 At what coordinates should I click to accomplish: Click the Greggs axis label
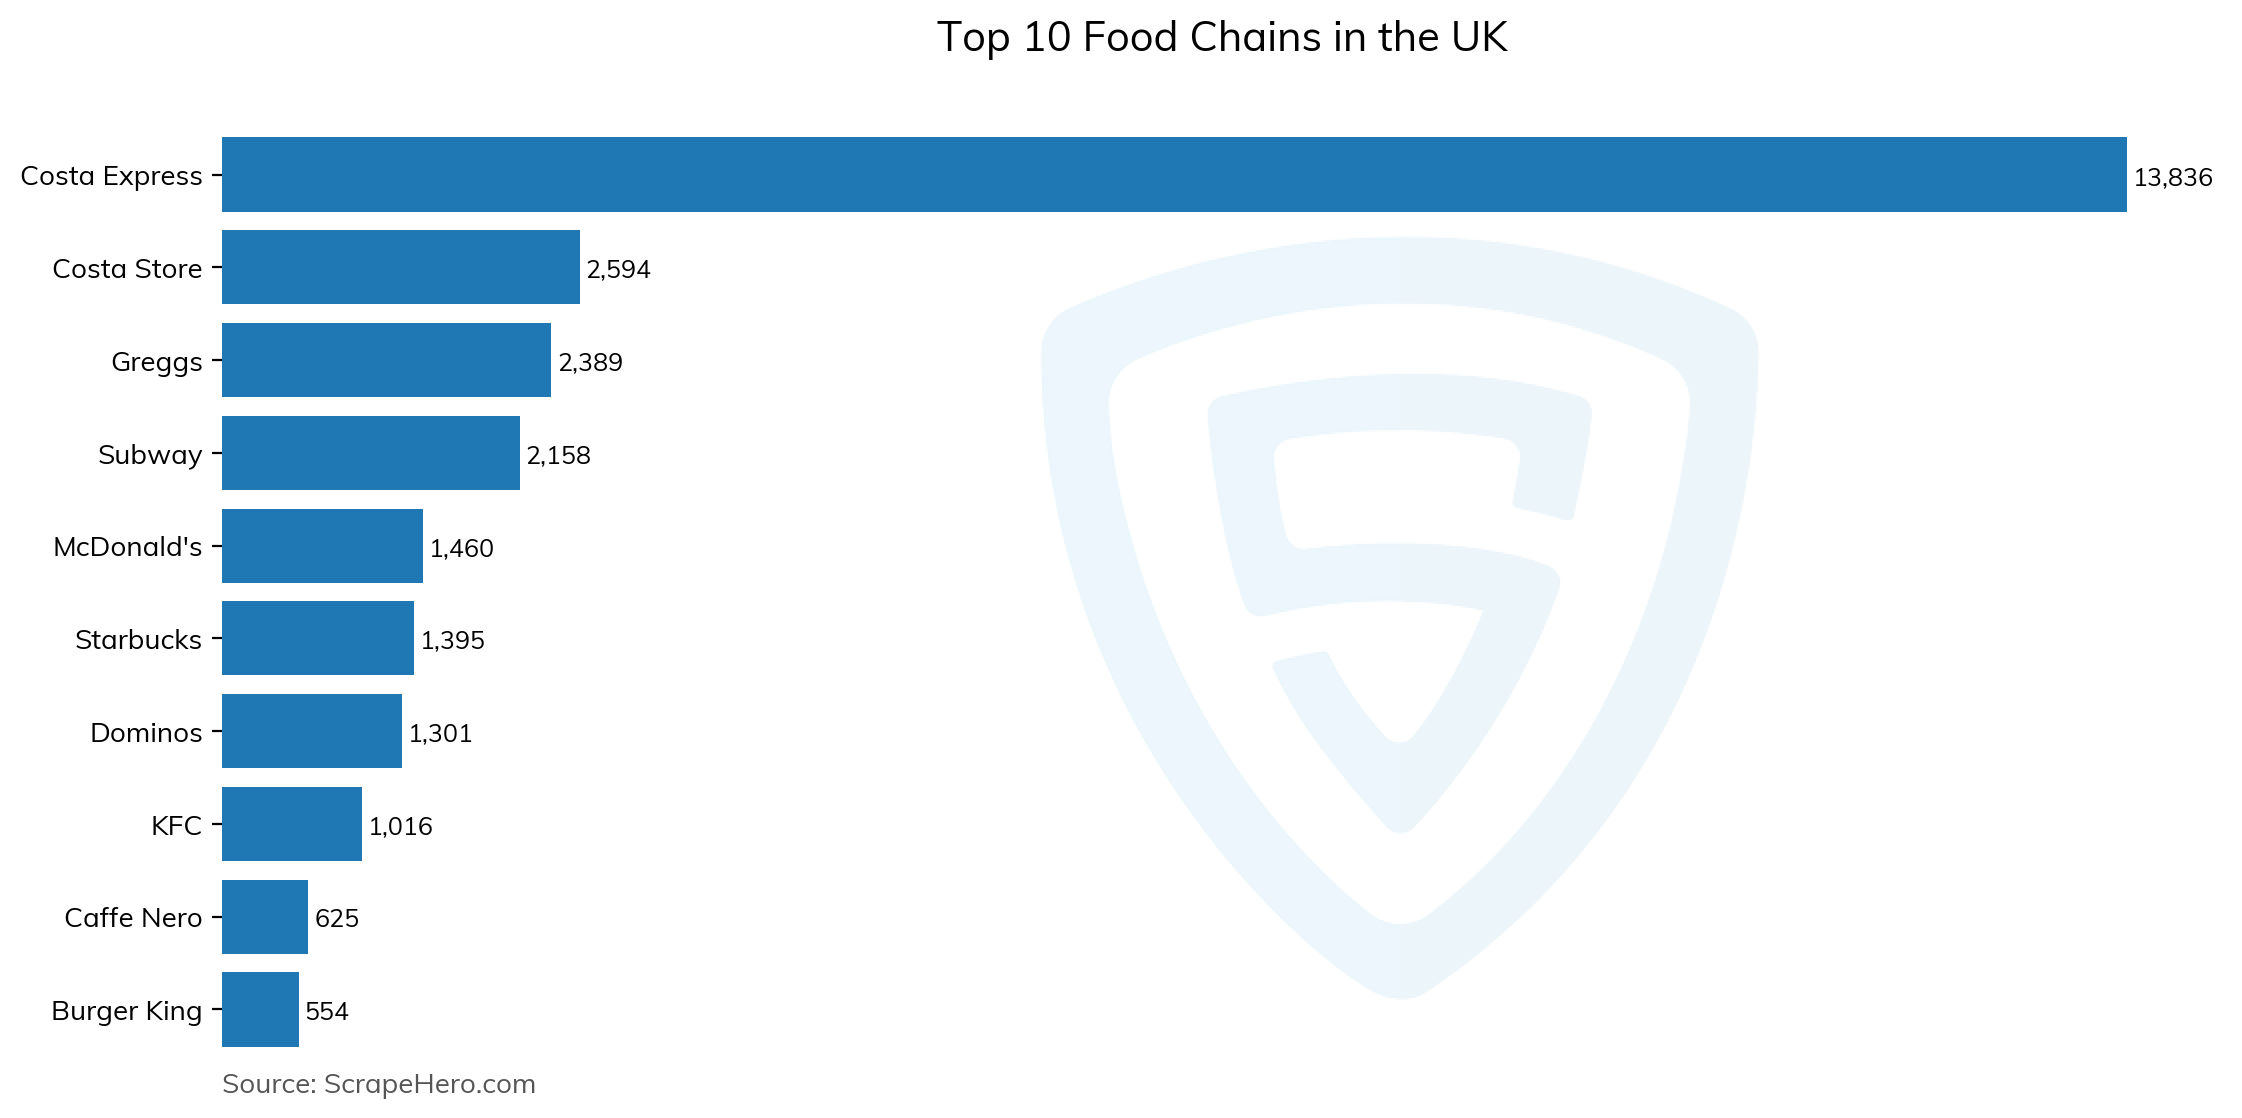[x=157, y=362]
